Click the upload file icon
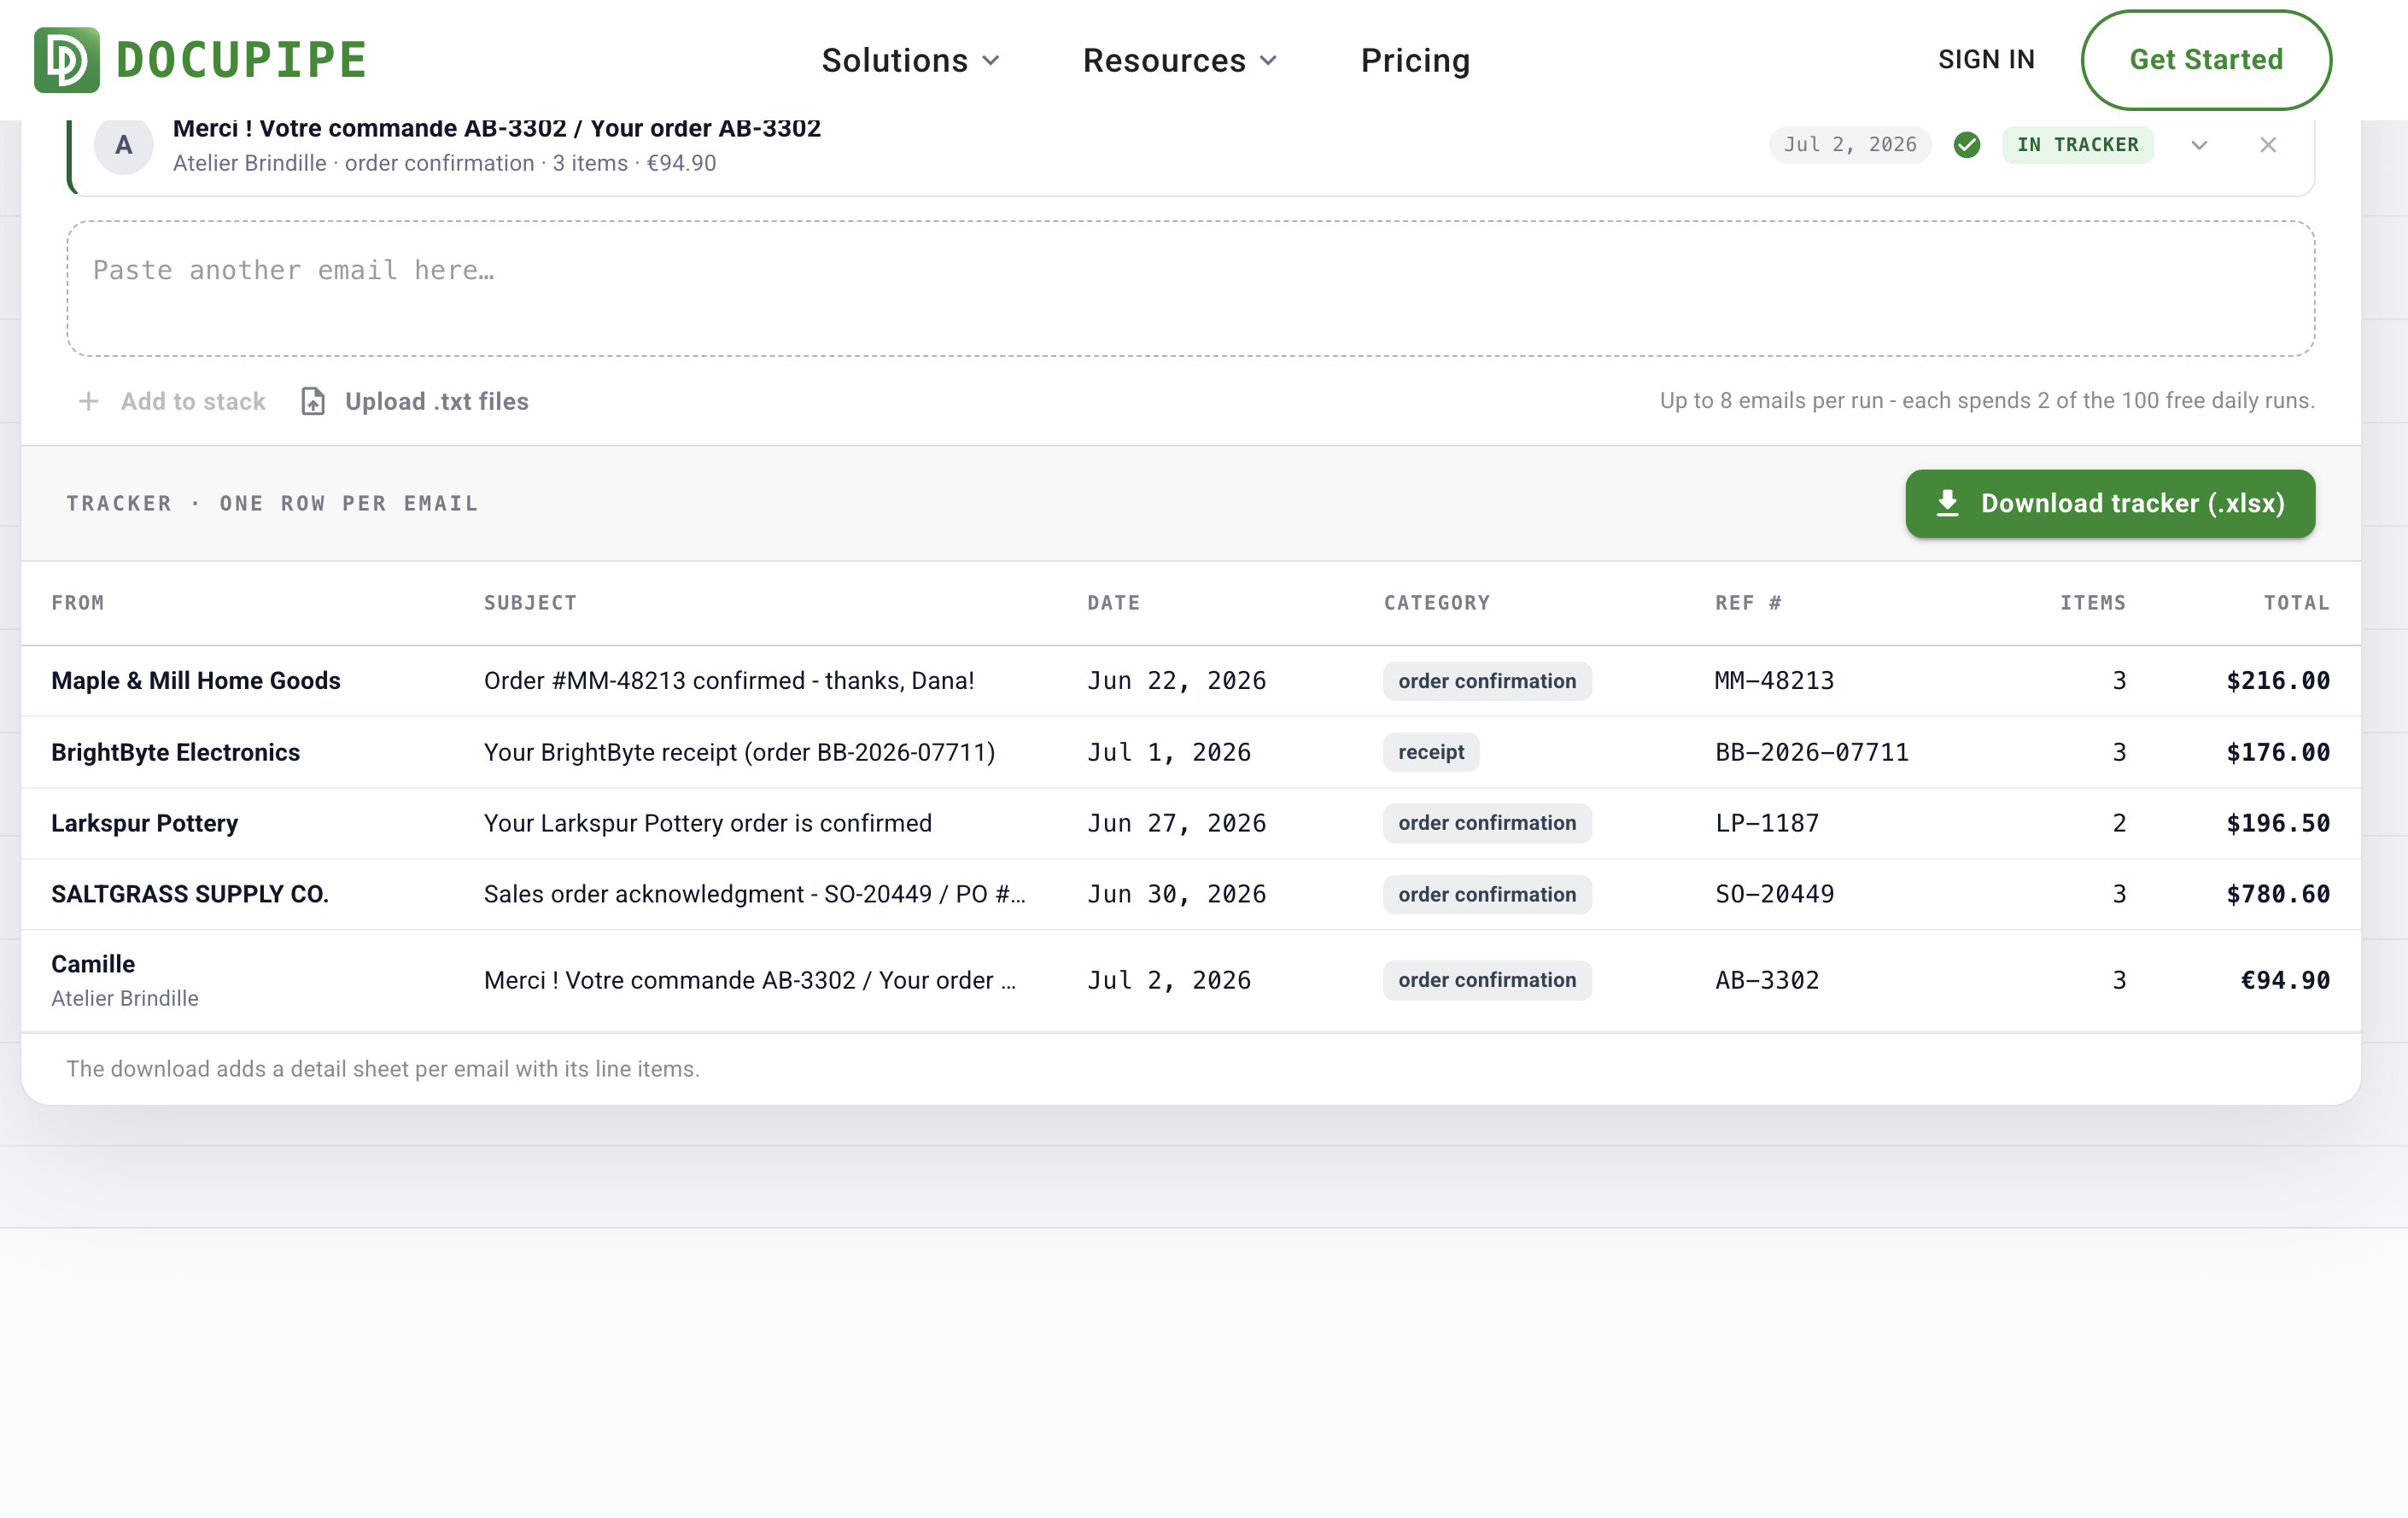 pos(313,401)
